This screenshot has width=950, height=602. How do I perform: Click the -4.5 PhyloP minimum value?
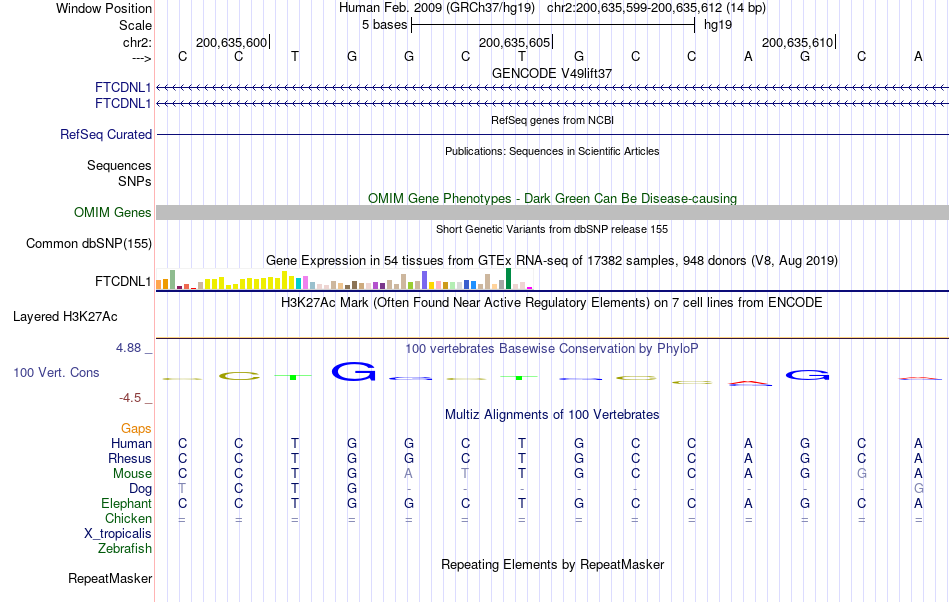pyautogui.click(x=130, y=398)
